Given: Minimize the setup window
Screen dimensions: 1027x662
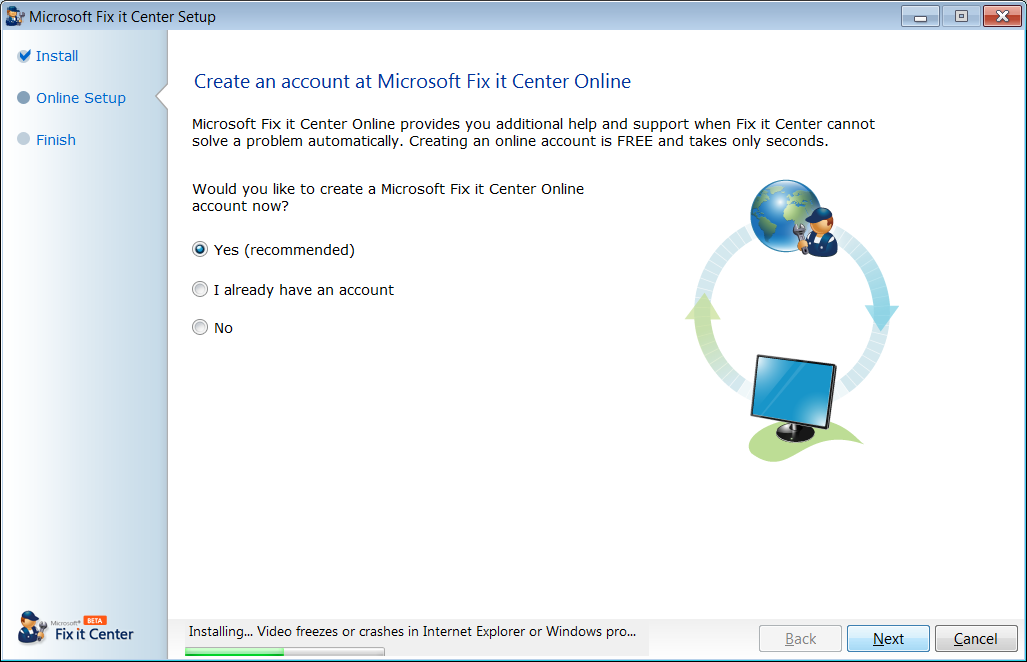Looking at the screenshot, I should coord(920,16).
